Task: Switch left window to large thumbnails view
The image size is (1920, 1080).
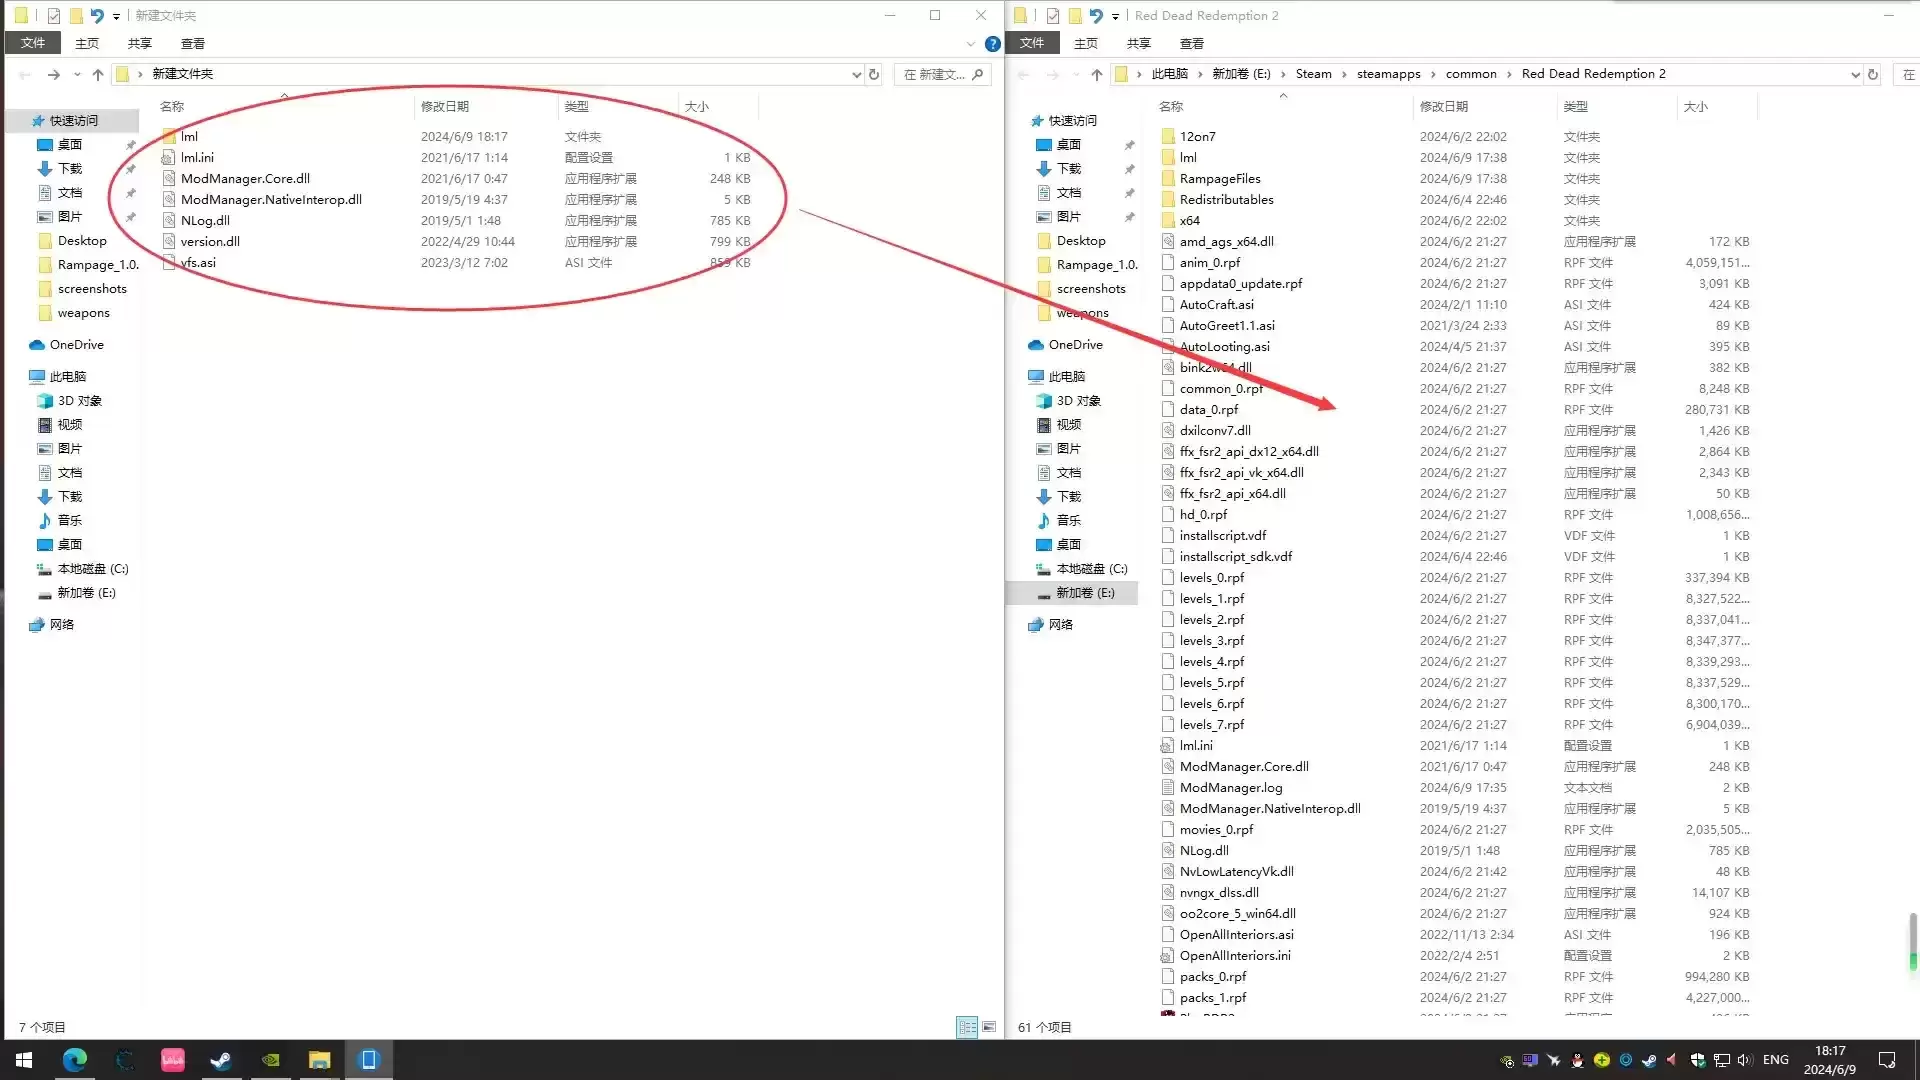Action: pos(989,1027)
